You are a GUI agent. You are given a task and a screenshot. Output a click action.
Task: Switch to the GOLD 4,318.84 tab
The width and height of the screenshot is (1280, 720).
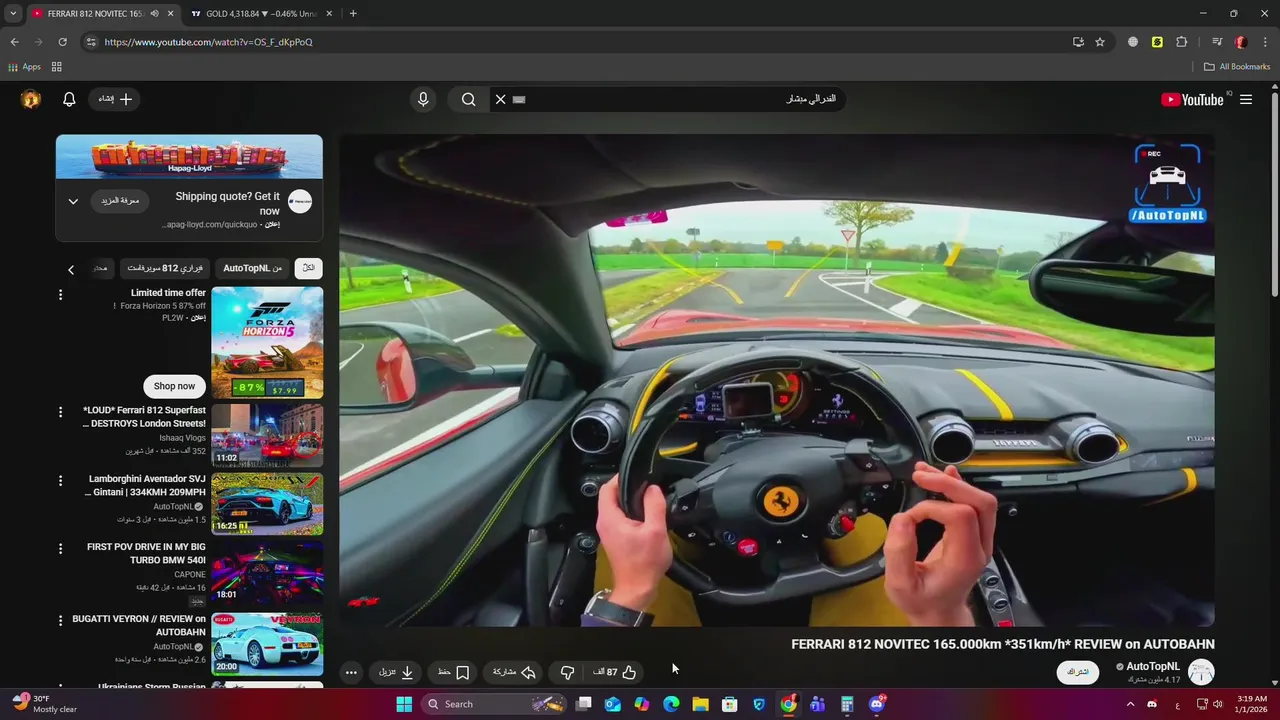[262, 13]
